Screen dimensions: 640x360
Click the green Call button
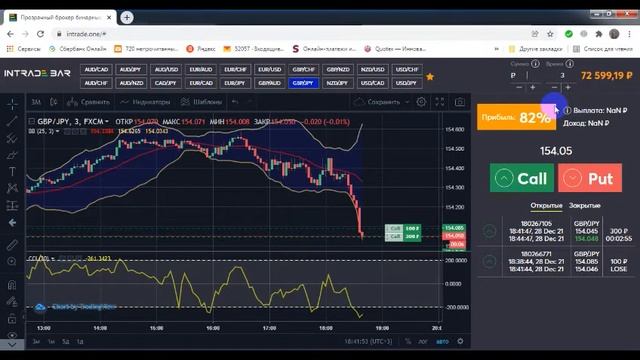point(522,178)
